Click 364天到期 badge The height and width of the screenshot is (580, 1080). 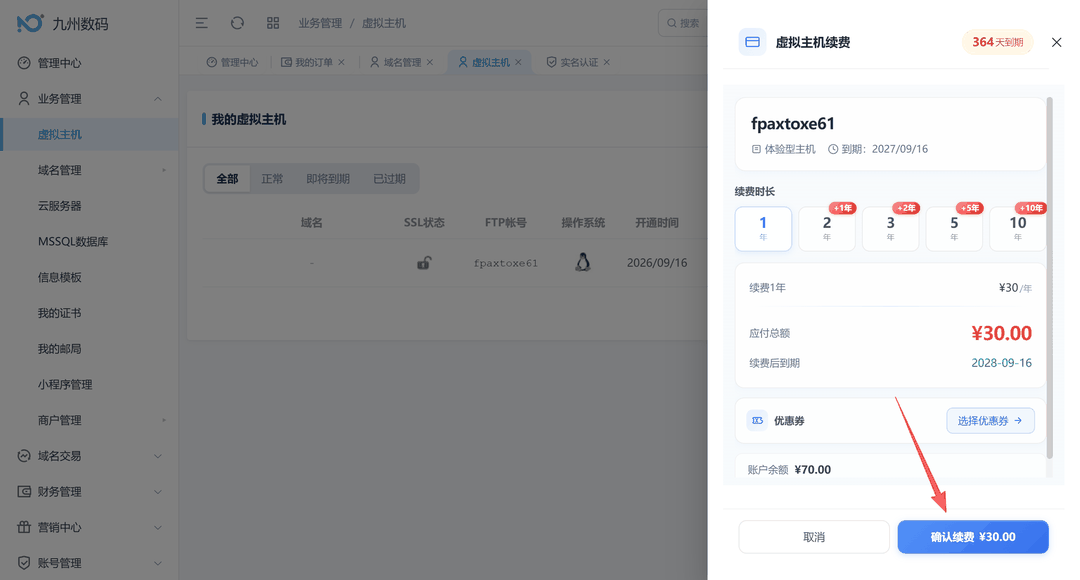tap(997, 42)
